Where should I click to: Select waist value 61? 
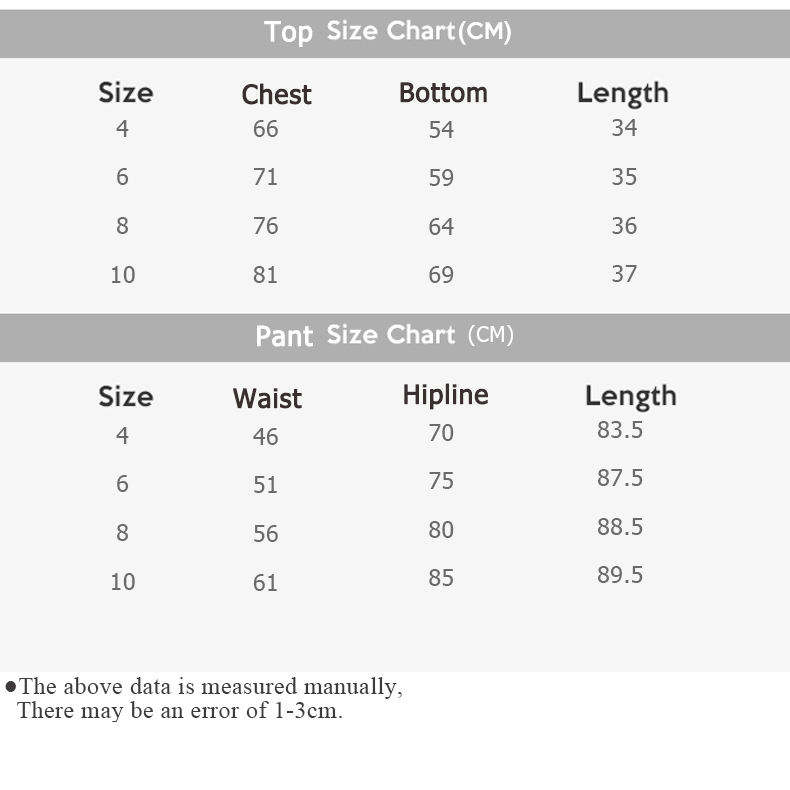265,582
